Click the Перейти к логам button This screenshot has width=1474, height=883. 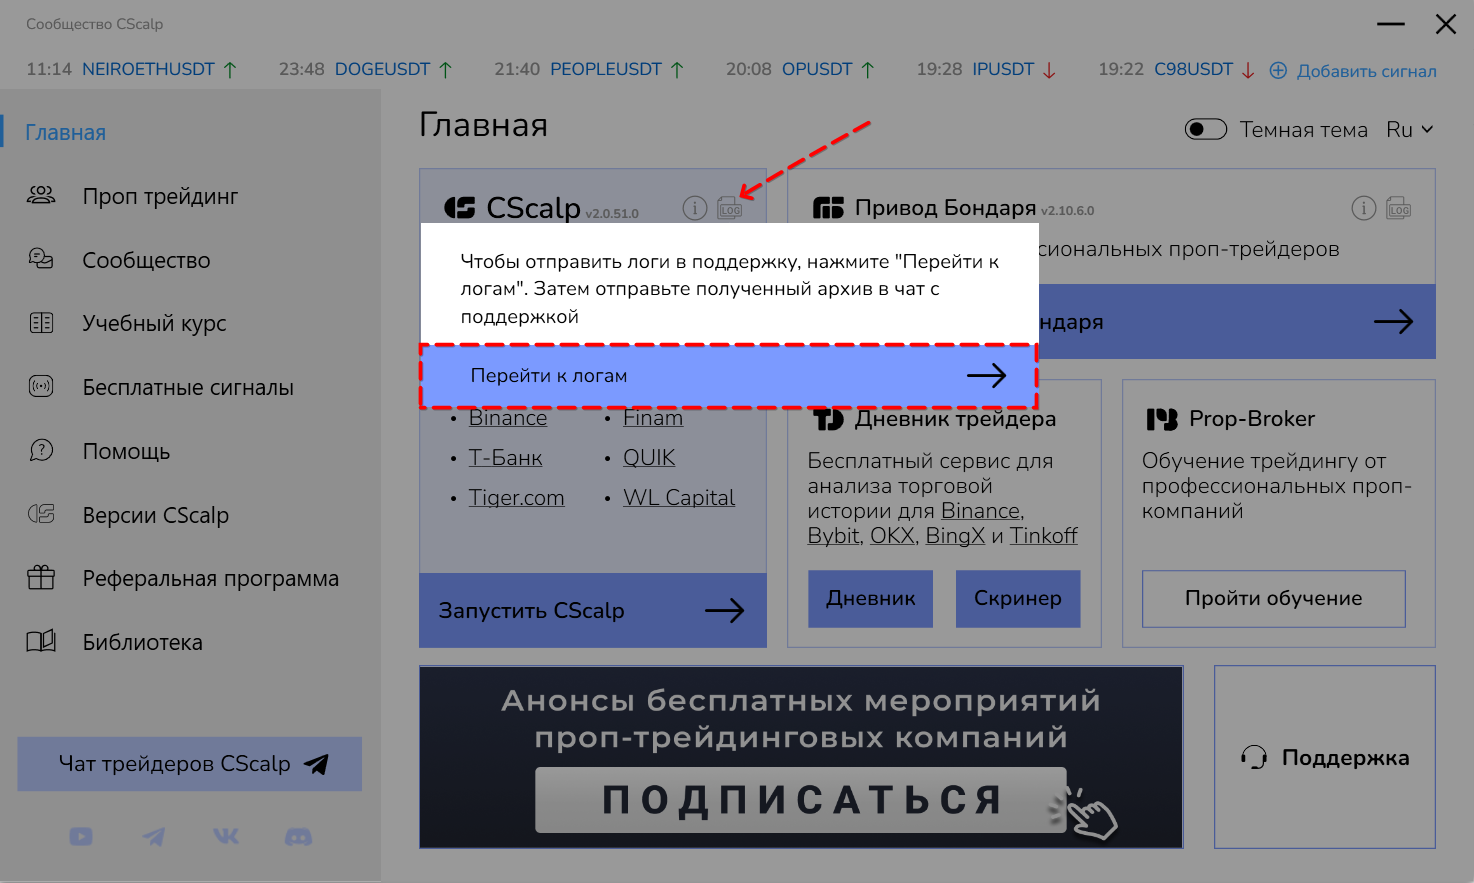(728, 376)
